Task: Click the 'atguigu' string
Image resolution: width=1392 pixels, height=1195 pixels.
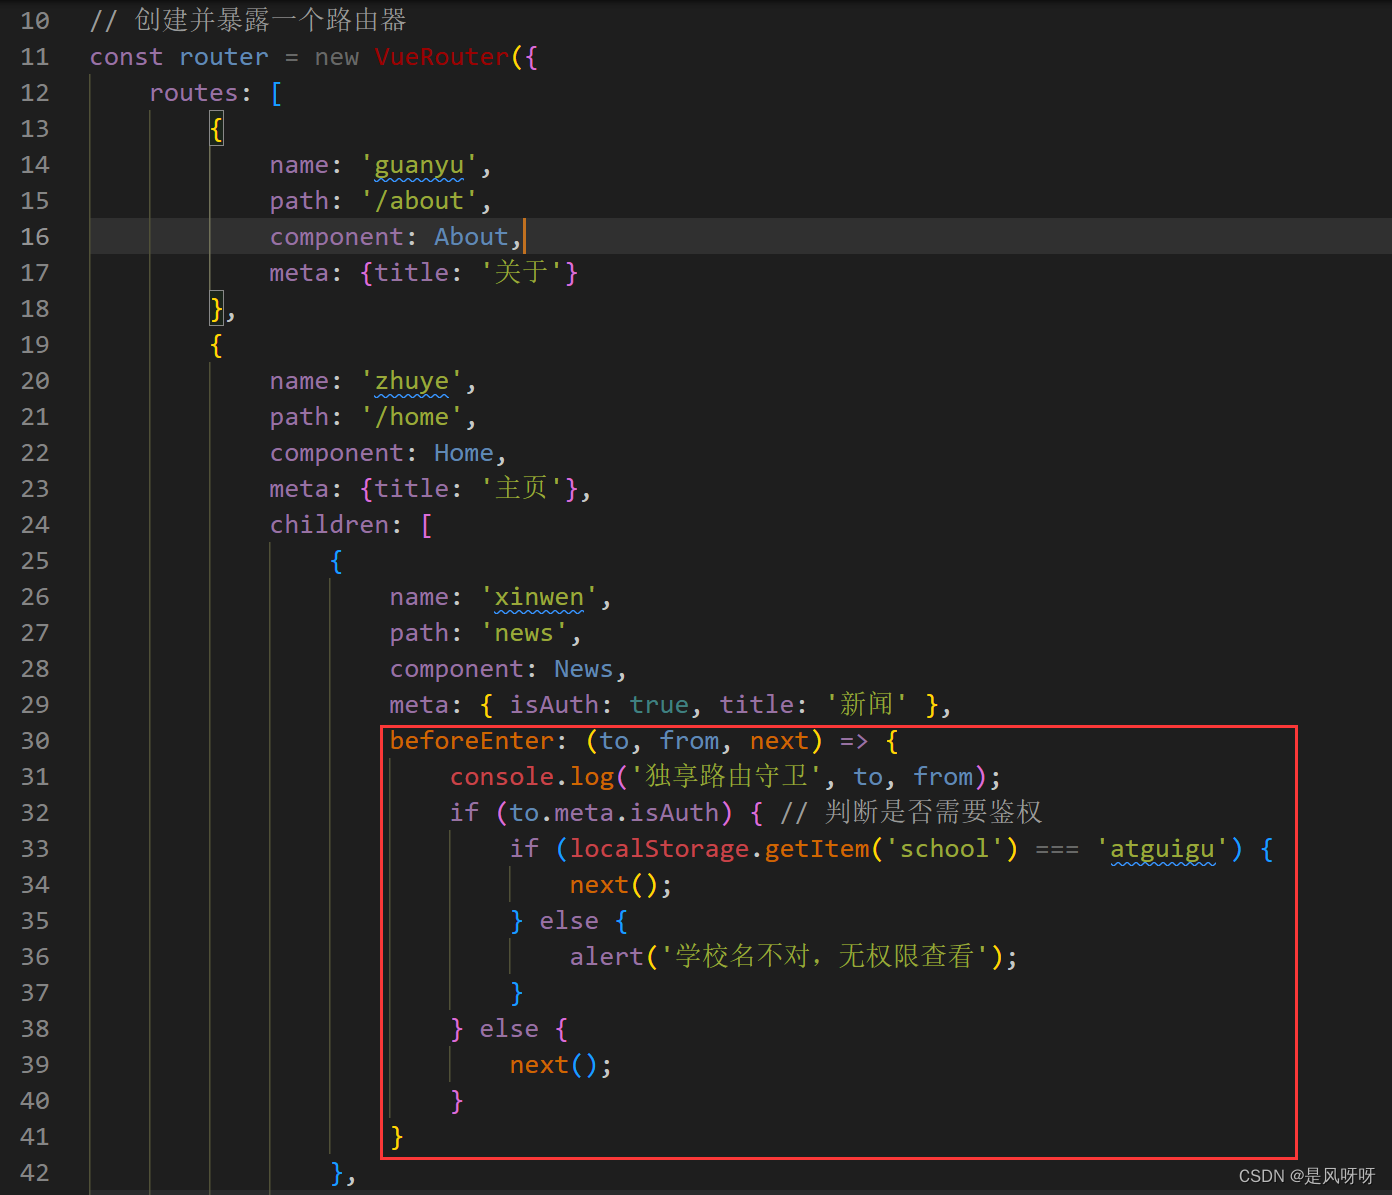Action: pyautogui.click(x=1162, y=849)
